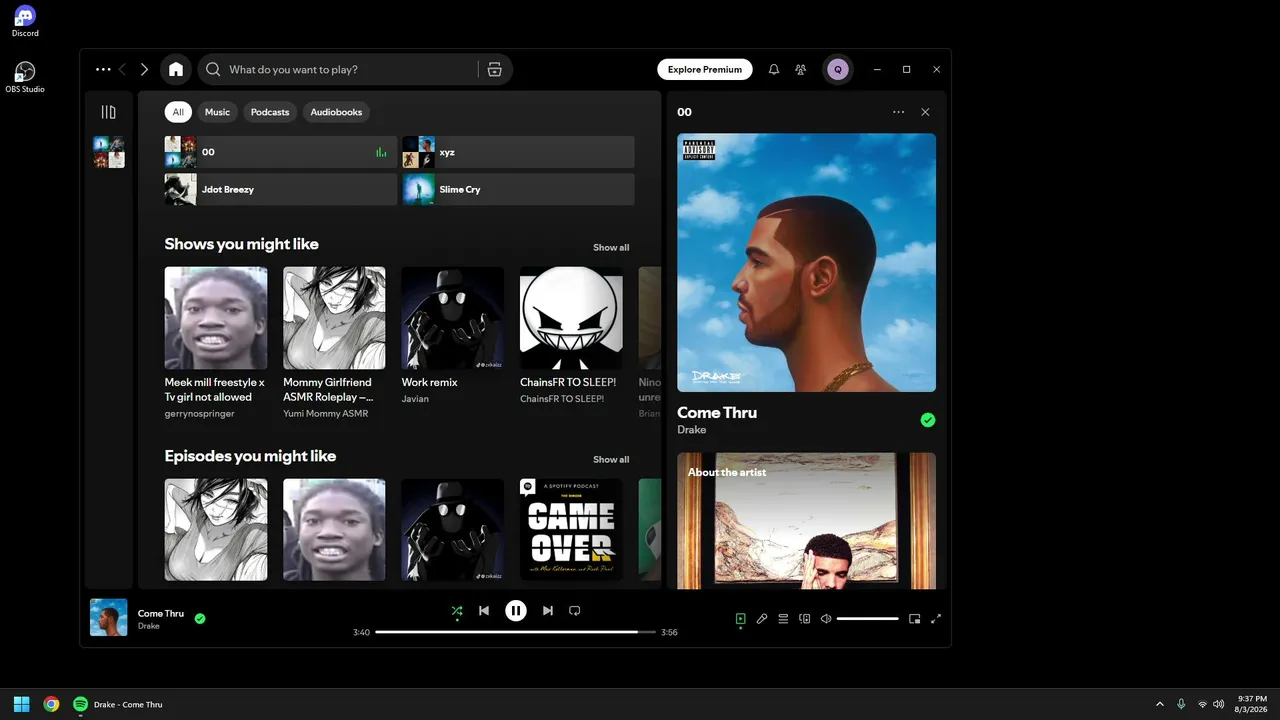Show all under Shows you might like
This screenshot has width=1280, height=720.
click(611, 248)
